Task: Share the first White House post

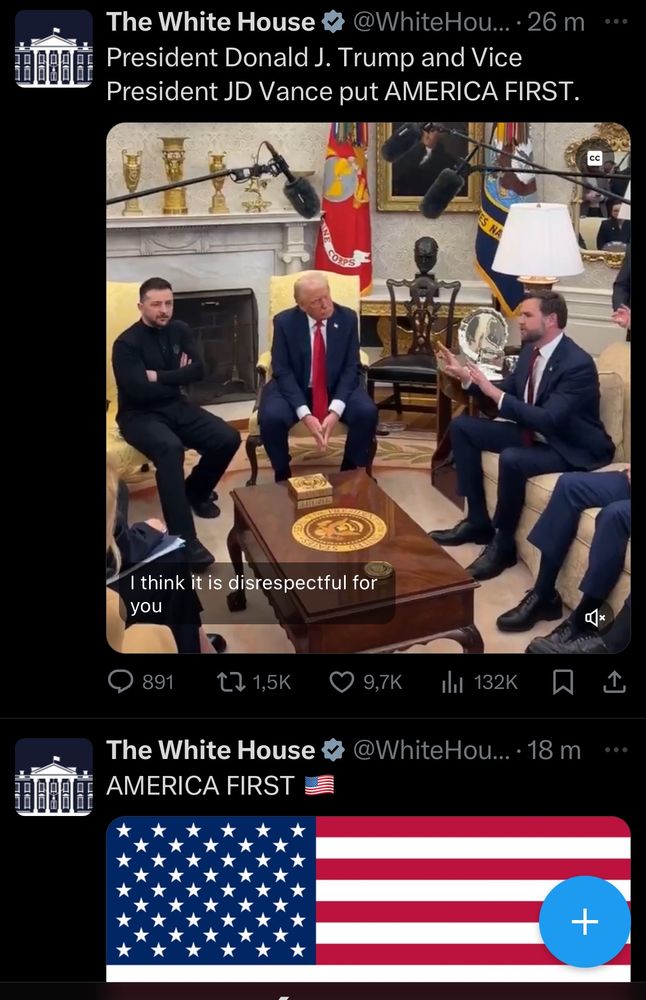Action: (x=614, y=682)
